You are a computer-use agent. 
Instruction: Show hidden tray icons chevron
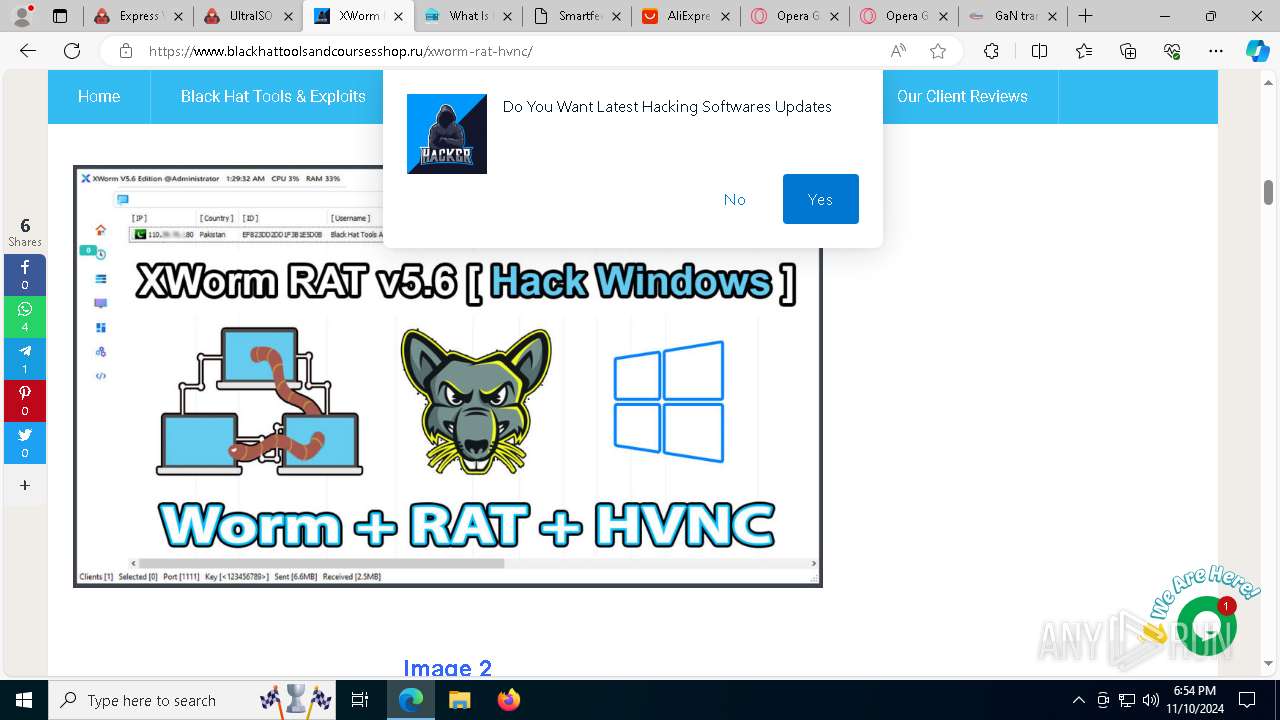click(1078, 700)
